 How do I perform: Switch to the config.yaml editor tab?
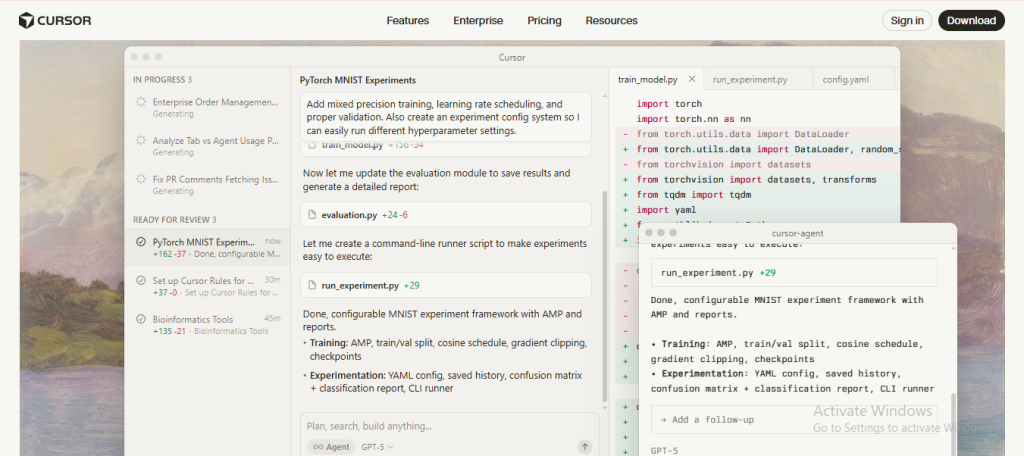pos(845,79)
